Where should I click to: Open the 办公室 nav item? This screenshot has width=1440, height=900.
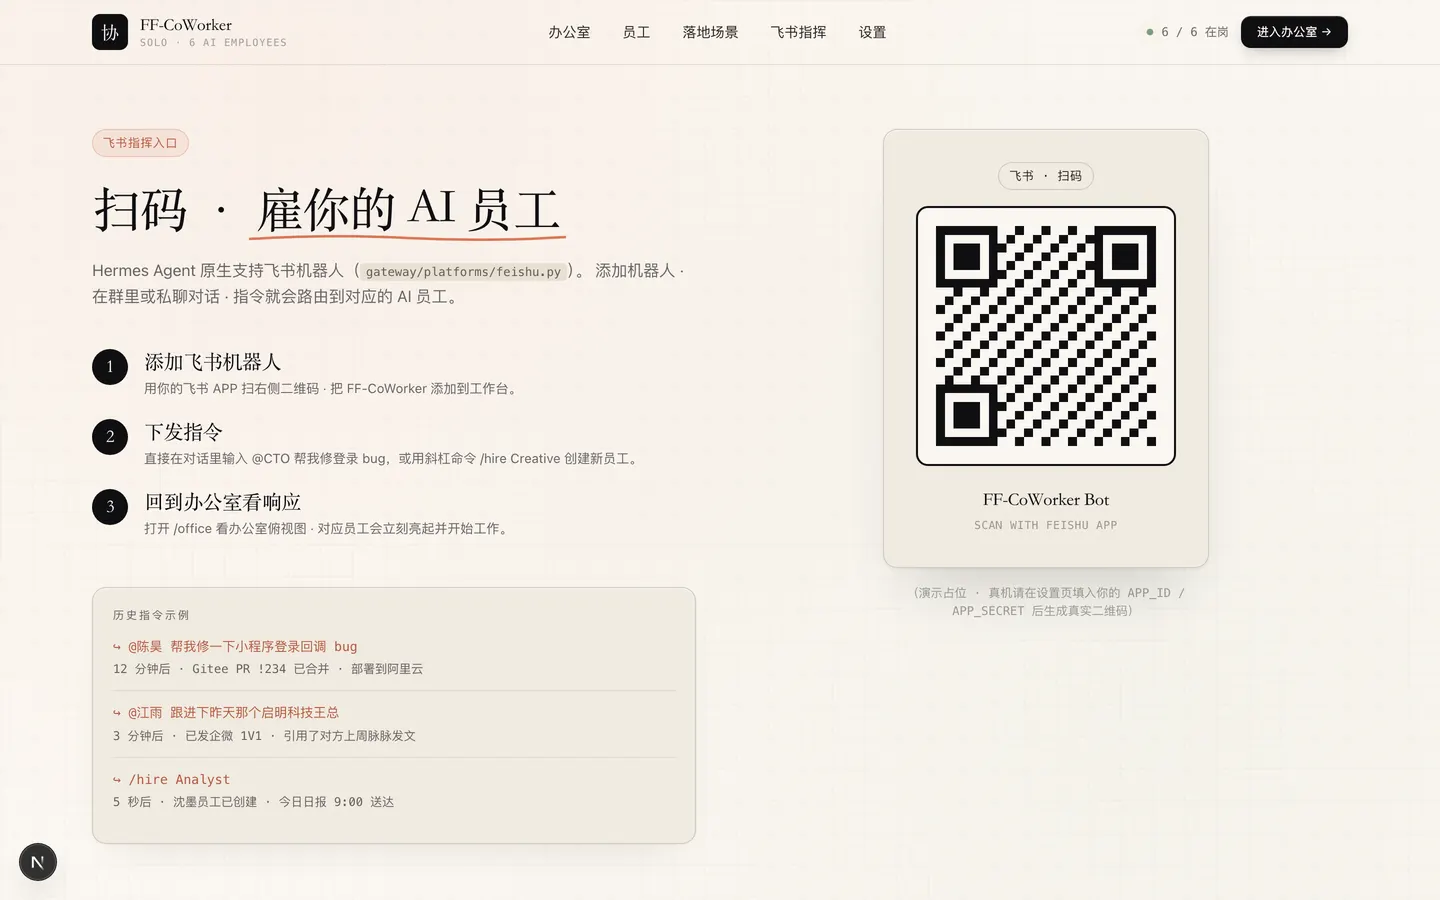coord(569,32)
